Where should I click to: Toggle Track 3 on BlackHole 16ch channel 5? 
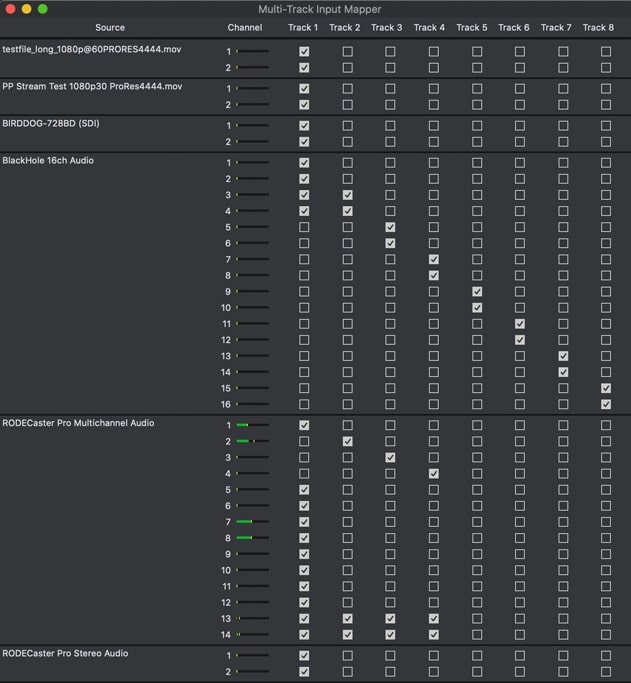(390, 227)
